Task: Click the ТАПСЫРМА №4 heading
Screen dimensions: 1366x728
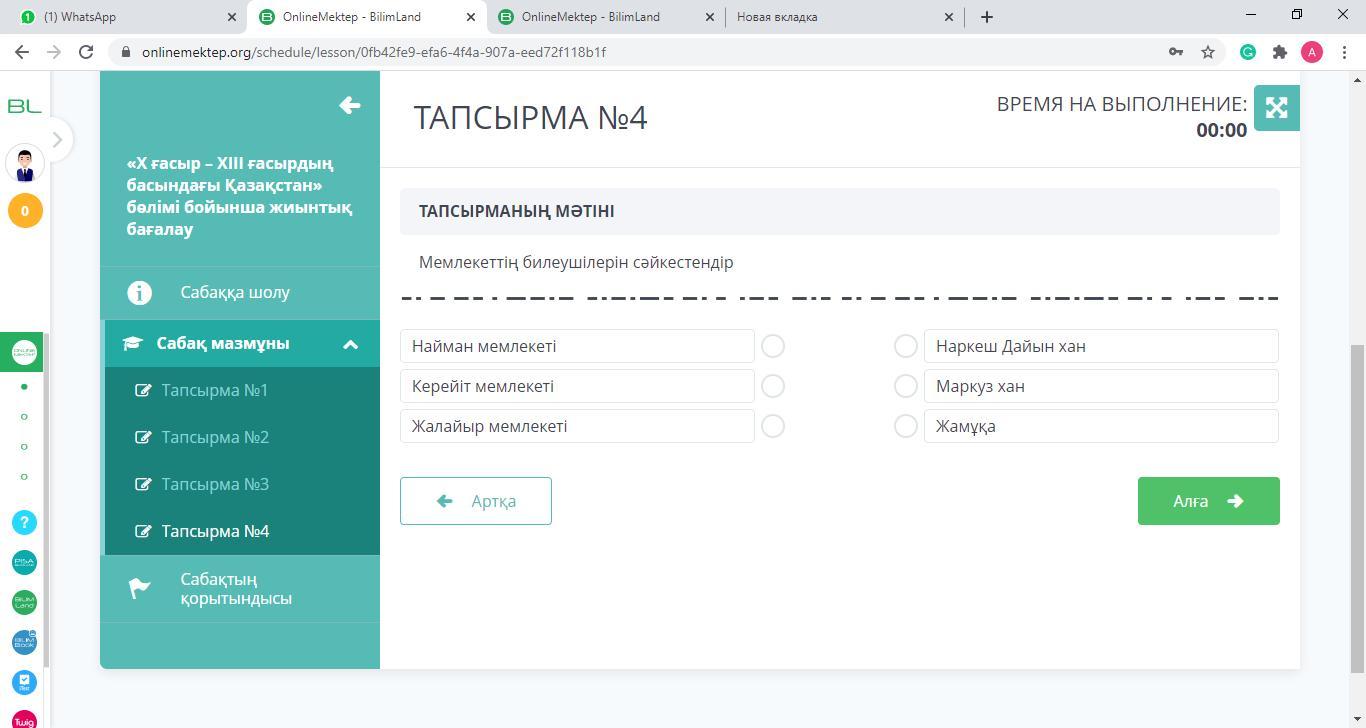Action: click(531, 118)
